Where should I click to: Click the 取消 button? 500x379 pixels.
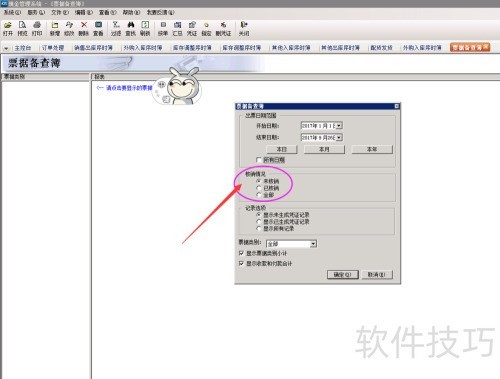click(x=377, y=275)
